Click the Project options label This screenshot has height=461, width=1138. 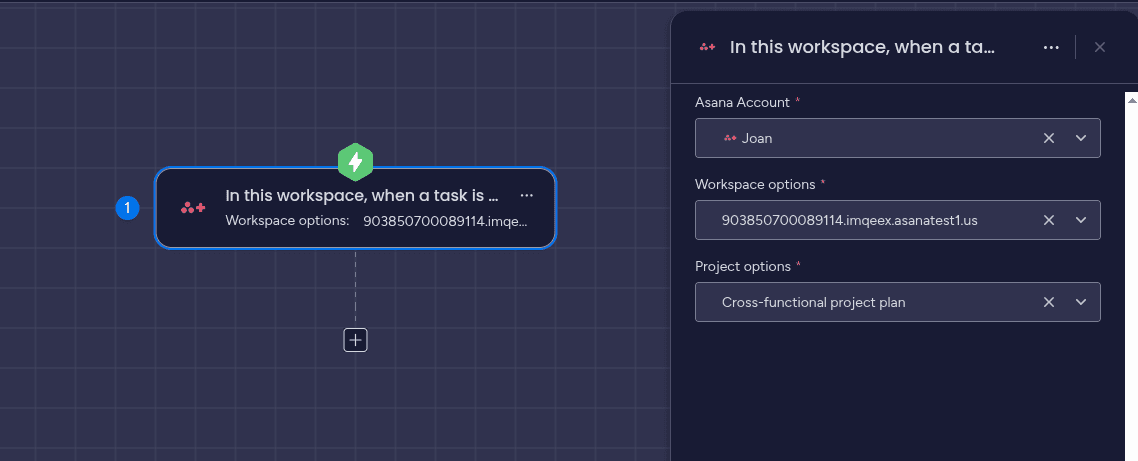[x=742, y=266]
